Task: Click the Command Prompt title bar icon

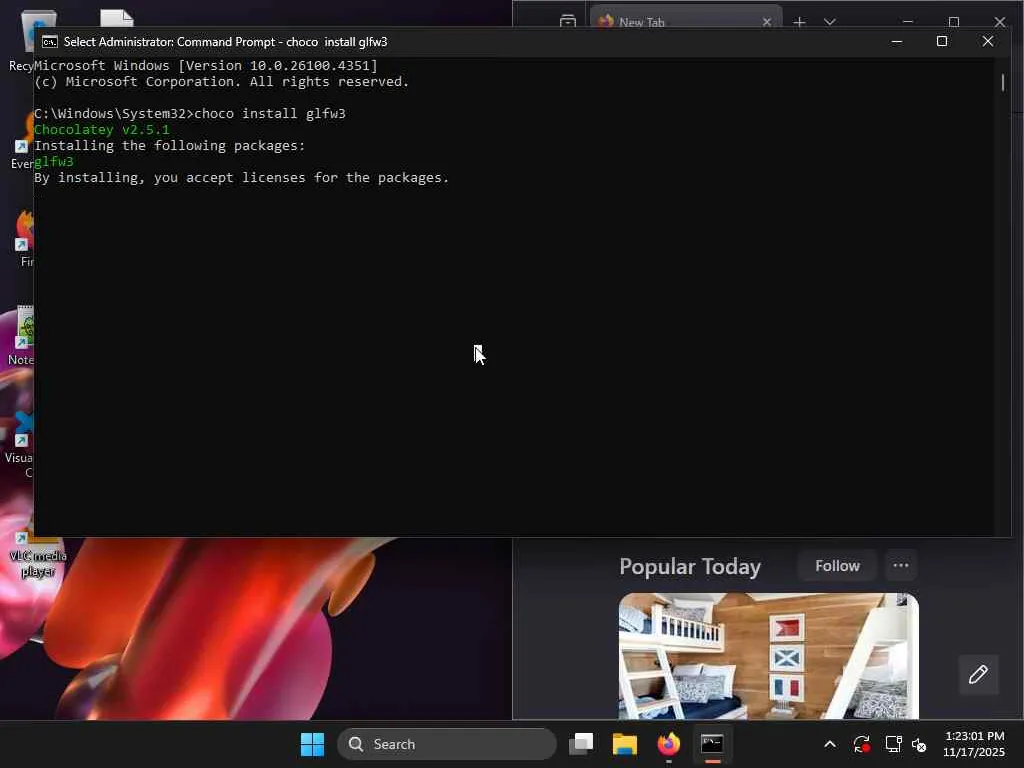Action: 50,42
